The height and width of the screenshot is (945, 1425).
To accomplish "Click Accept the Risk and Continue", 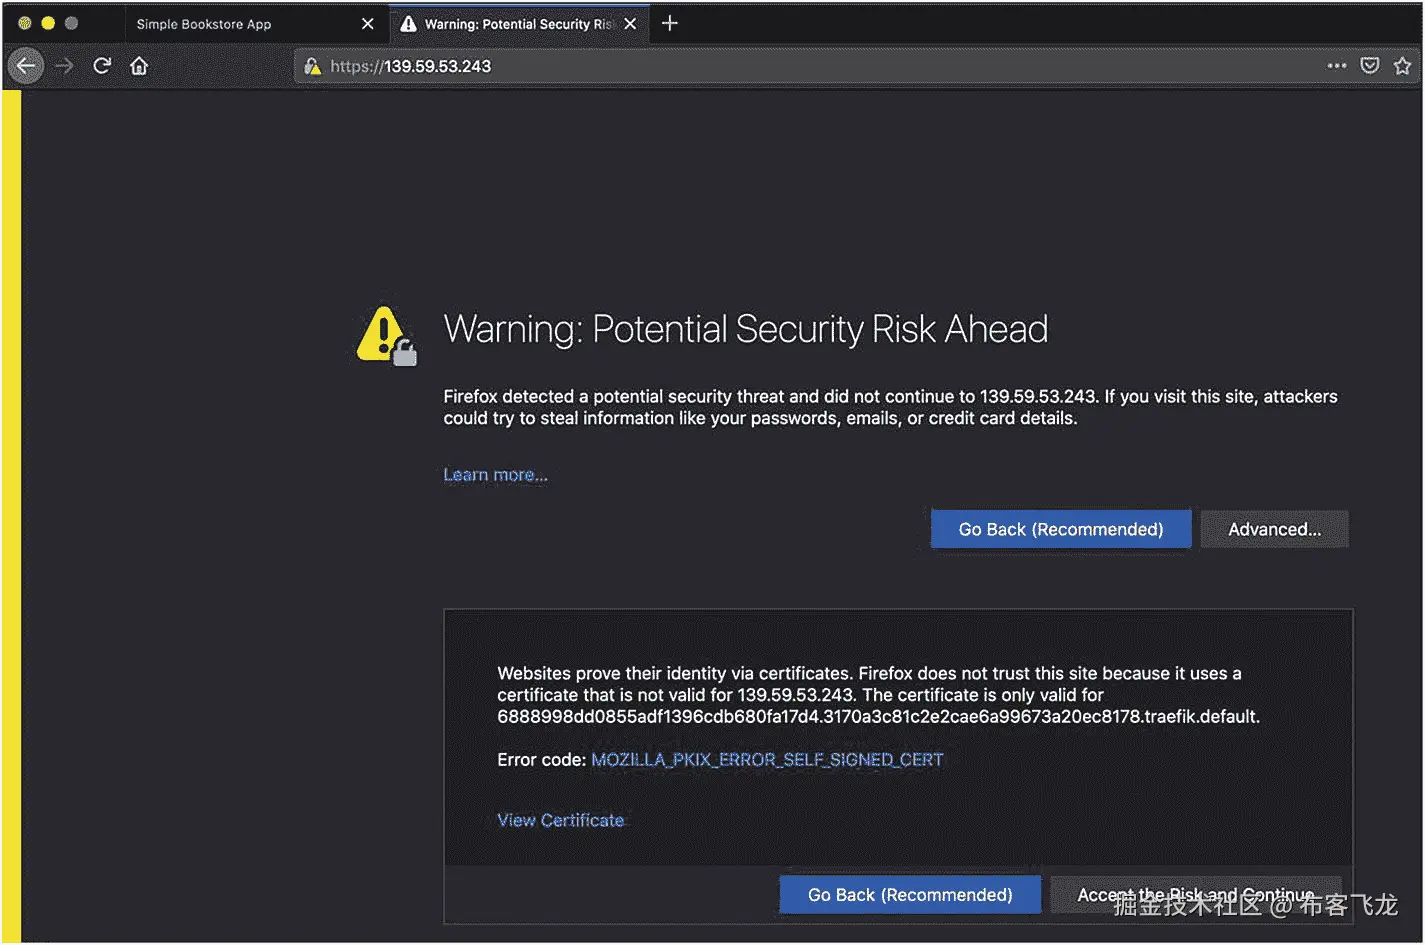I will point(1195,894).
